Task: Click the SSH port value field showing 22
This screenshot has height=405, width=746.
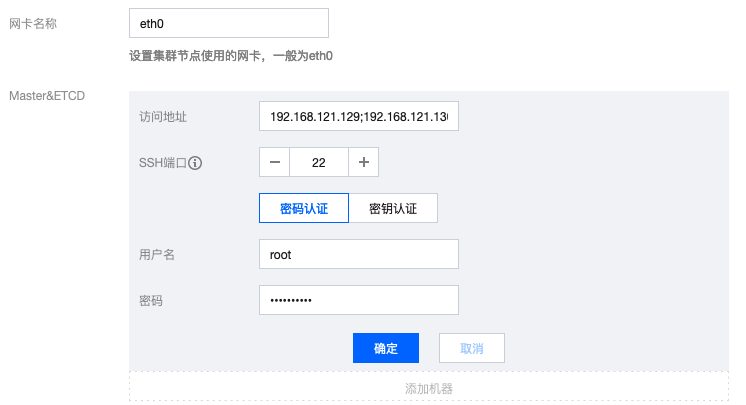Action: (x=319, y=162)
